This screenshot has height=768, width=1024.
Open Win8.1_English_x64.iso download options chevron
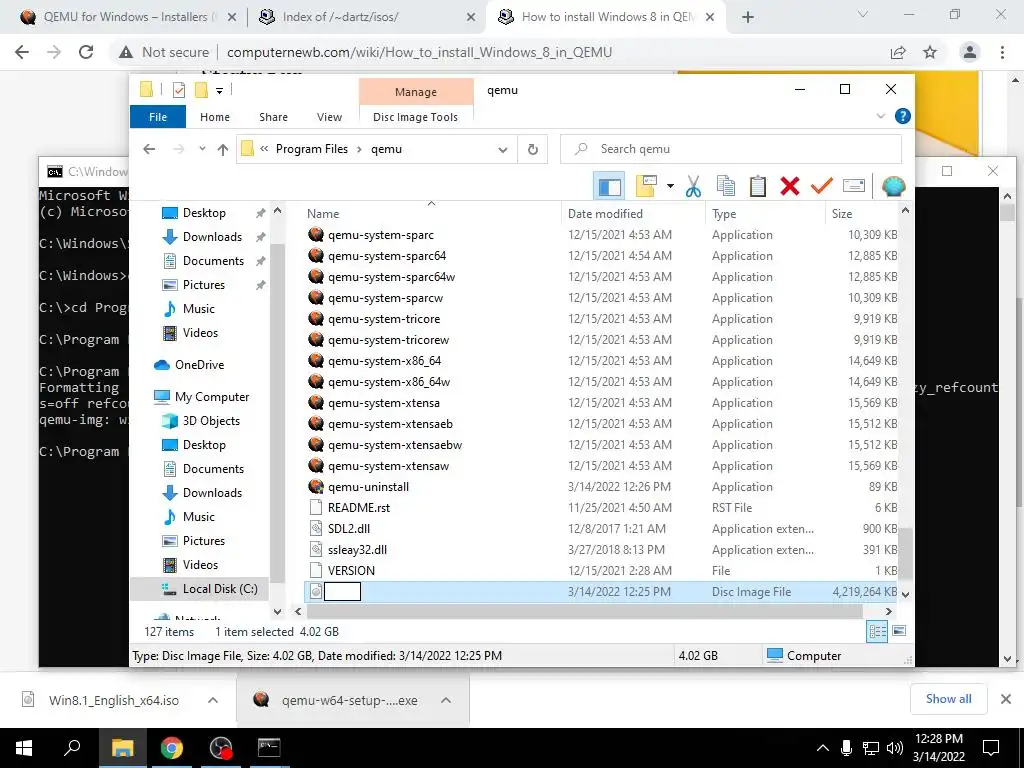pyautogui.click(x=213, y=700)
